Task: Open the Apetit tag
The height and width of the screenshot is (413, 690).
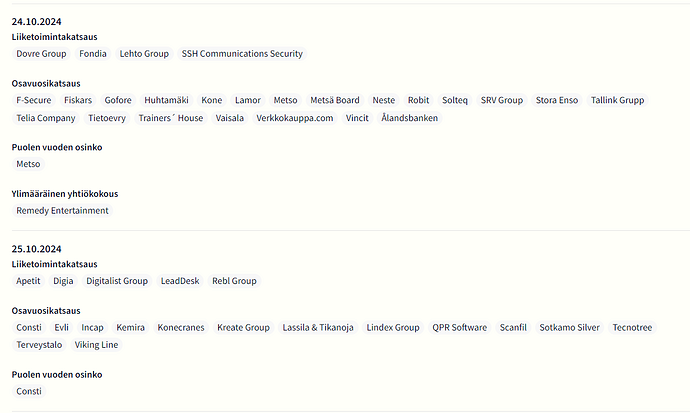Action: (28, 281)
